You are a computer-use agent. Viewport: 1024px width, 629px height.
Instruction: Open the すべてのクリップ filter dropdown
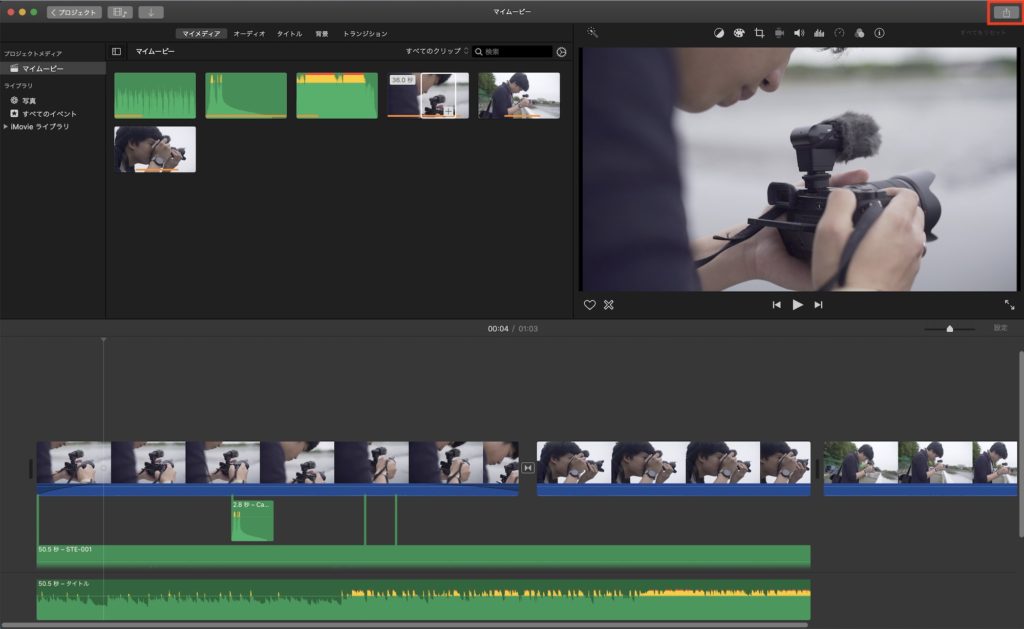point(436,51)
